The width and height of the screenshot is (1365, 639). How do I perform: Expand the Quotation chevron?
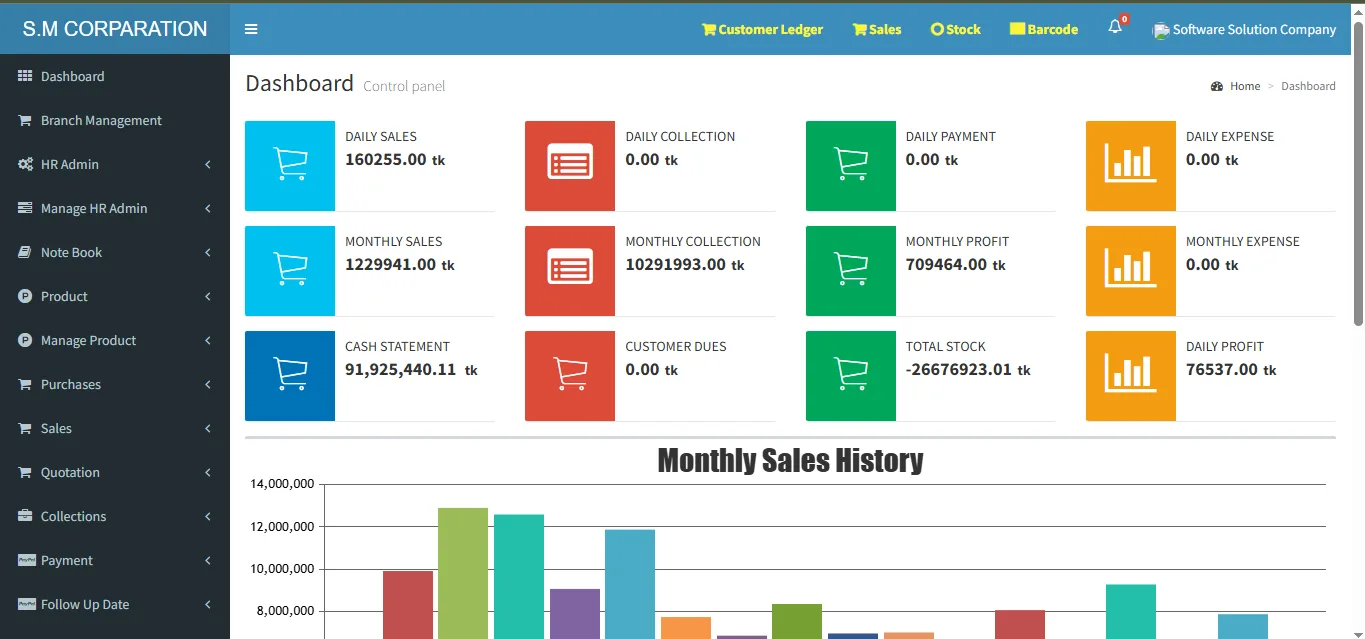click(x=208, y=472)
